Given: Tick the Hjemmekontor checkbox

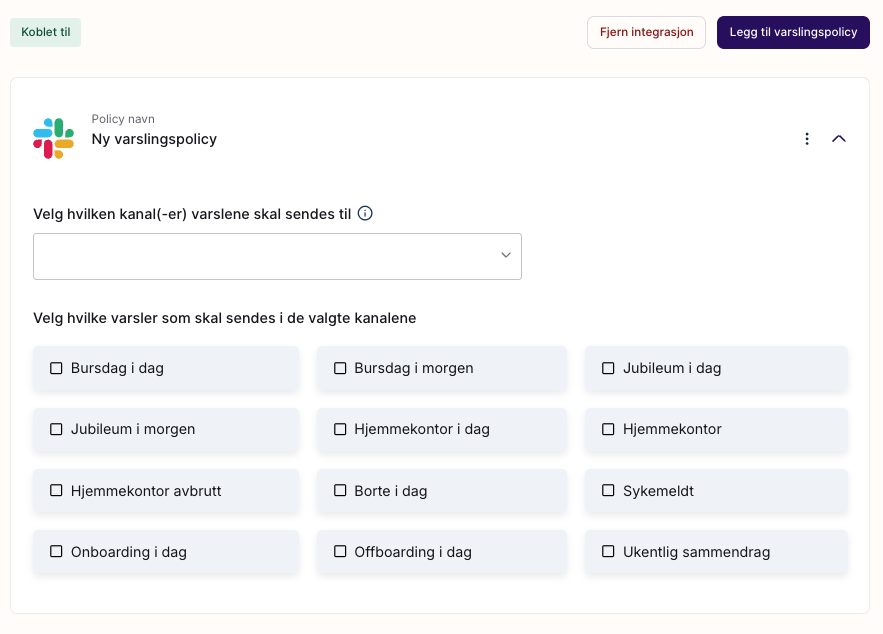Looking at the screenshot, I should (608, 429).
